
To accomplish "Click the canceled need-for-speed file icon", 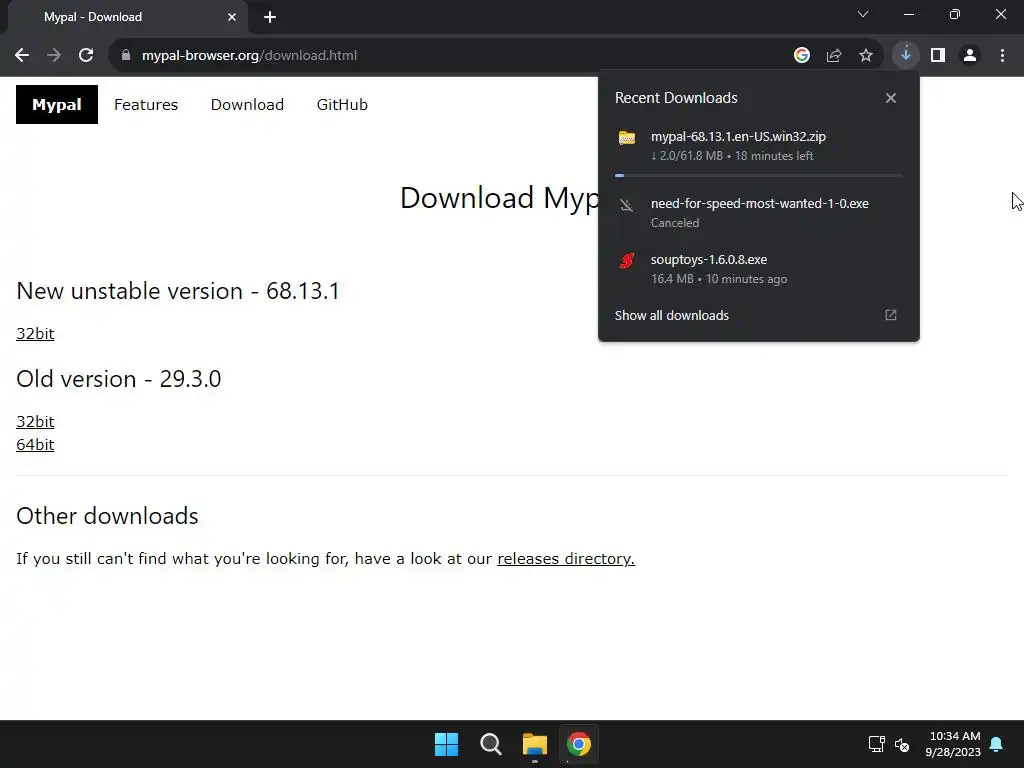I will tap(627, 205).
